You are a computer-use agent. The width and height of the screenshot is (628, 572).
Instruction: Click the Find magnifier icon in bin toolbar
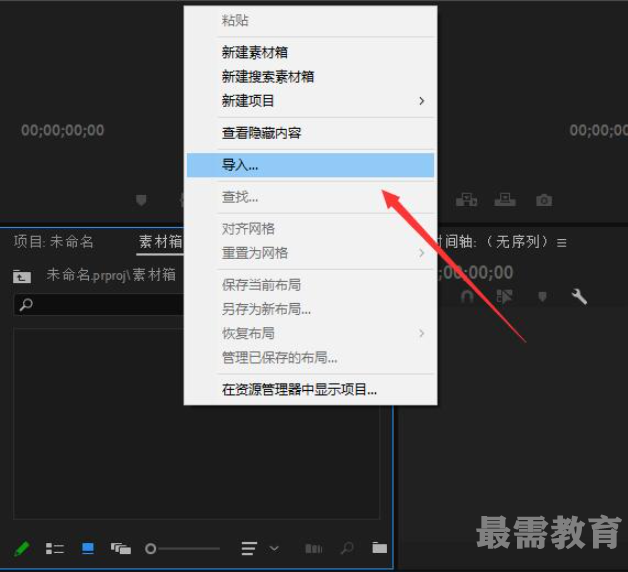click(346, 548)
